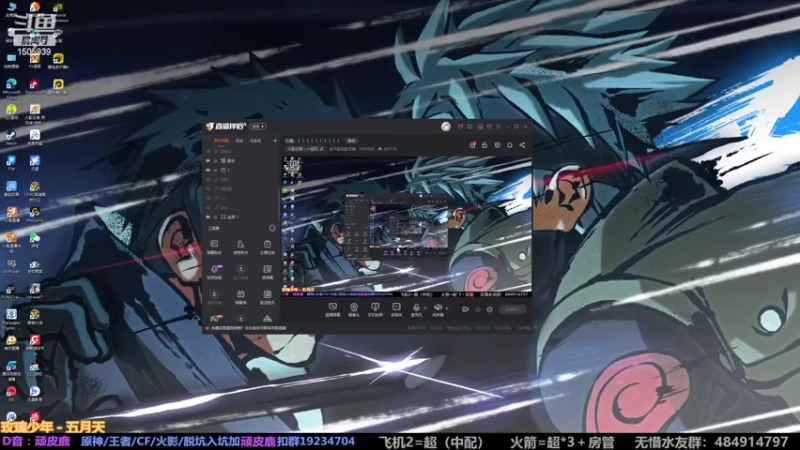This screenshot has width=800, height=450.
Task: Click the start live button at bottom right
Action: (x=512, y=309)
